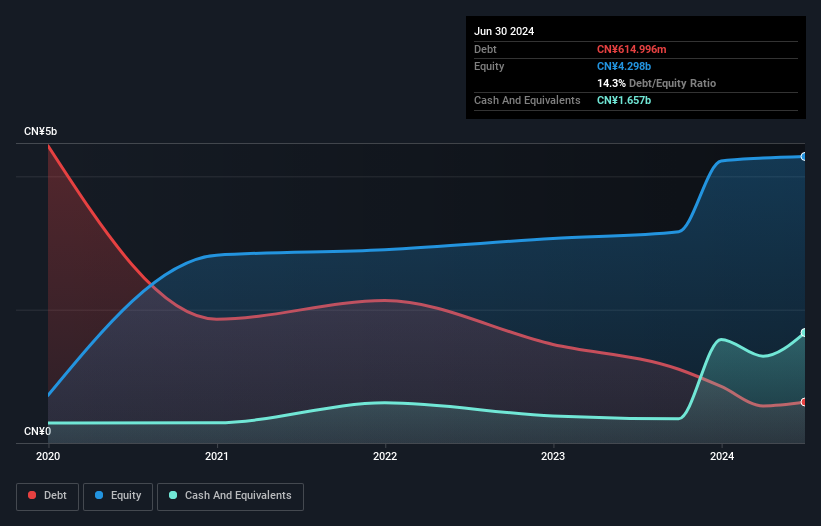Click the 2022 x-axis label
Screen dimensions: 821x526
click(385, 456)
